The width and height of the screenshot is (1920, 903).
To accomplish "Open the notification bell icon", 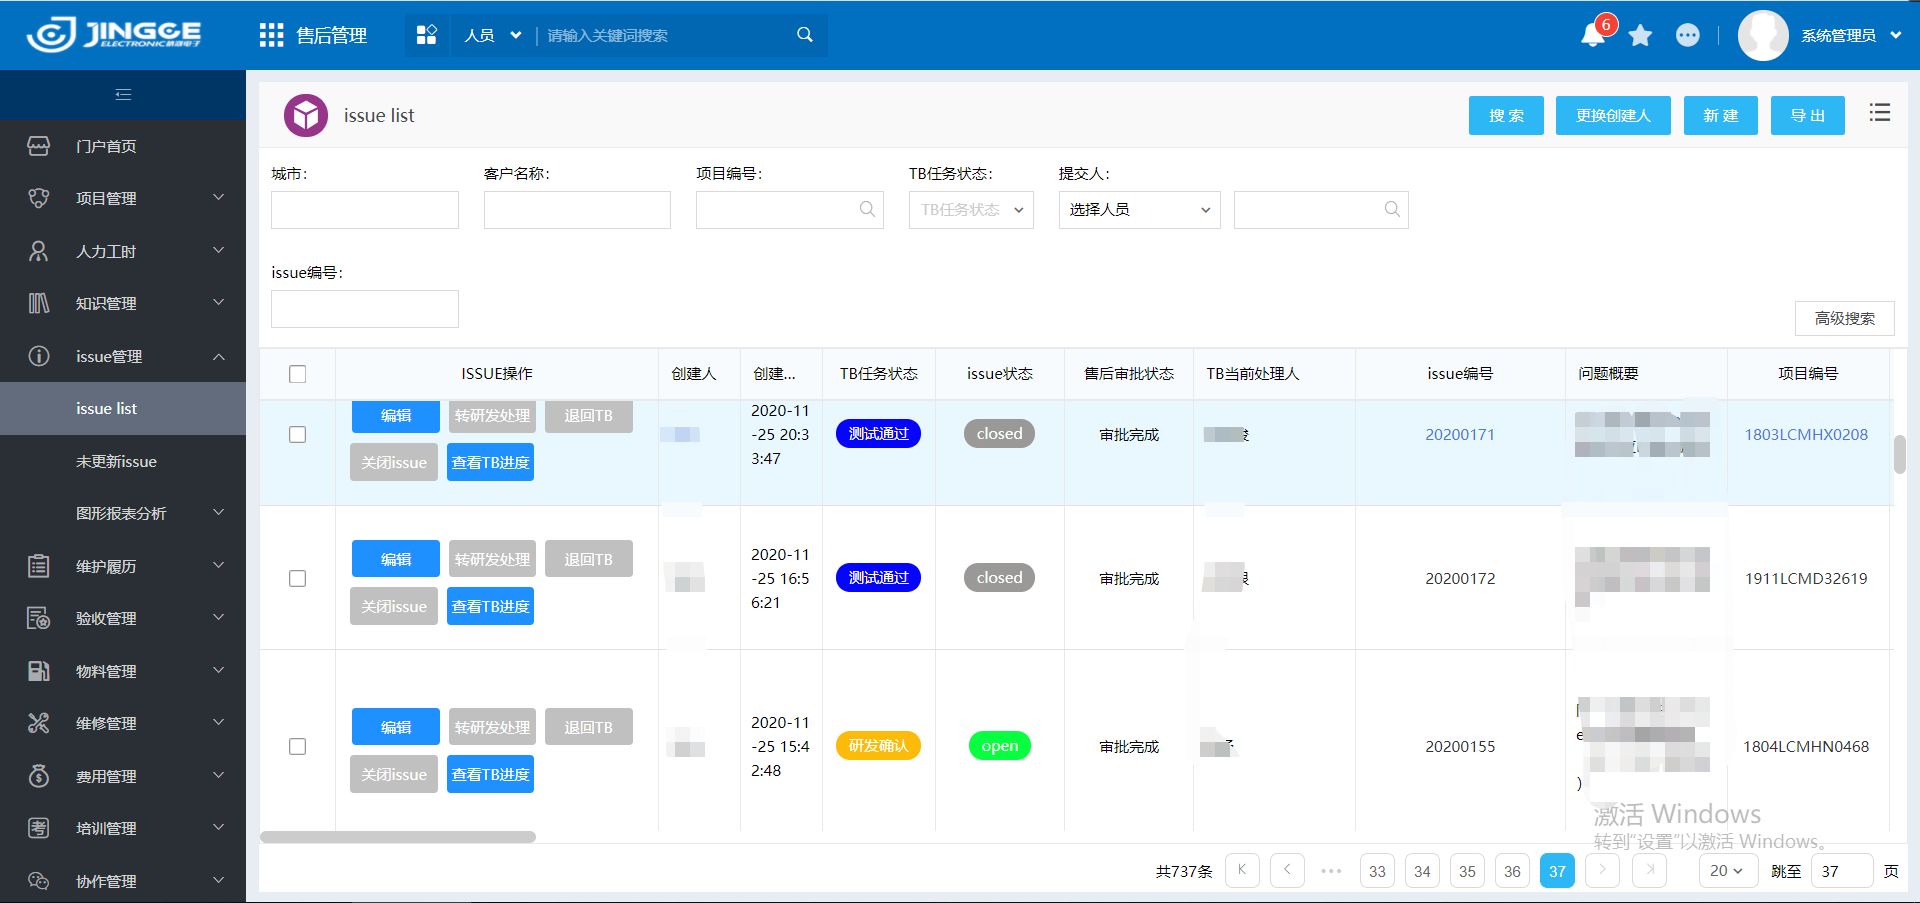I will coord(1593,36).
